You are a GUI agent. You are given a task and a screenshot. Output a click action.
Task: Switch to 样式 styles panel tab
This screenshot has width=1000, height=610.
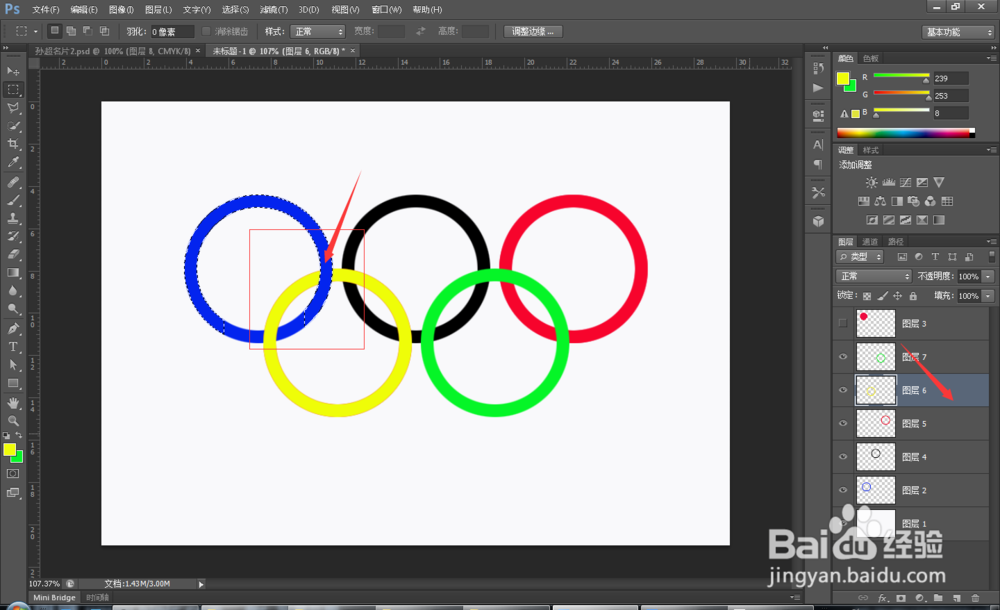click(871, 150)
